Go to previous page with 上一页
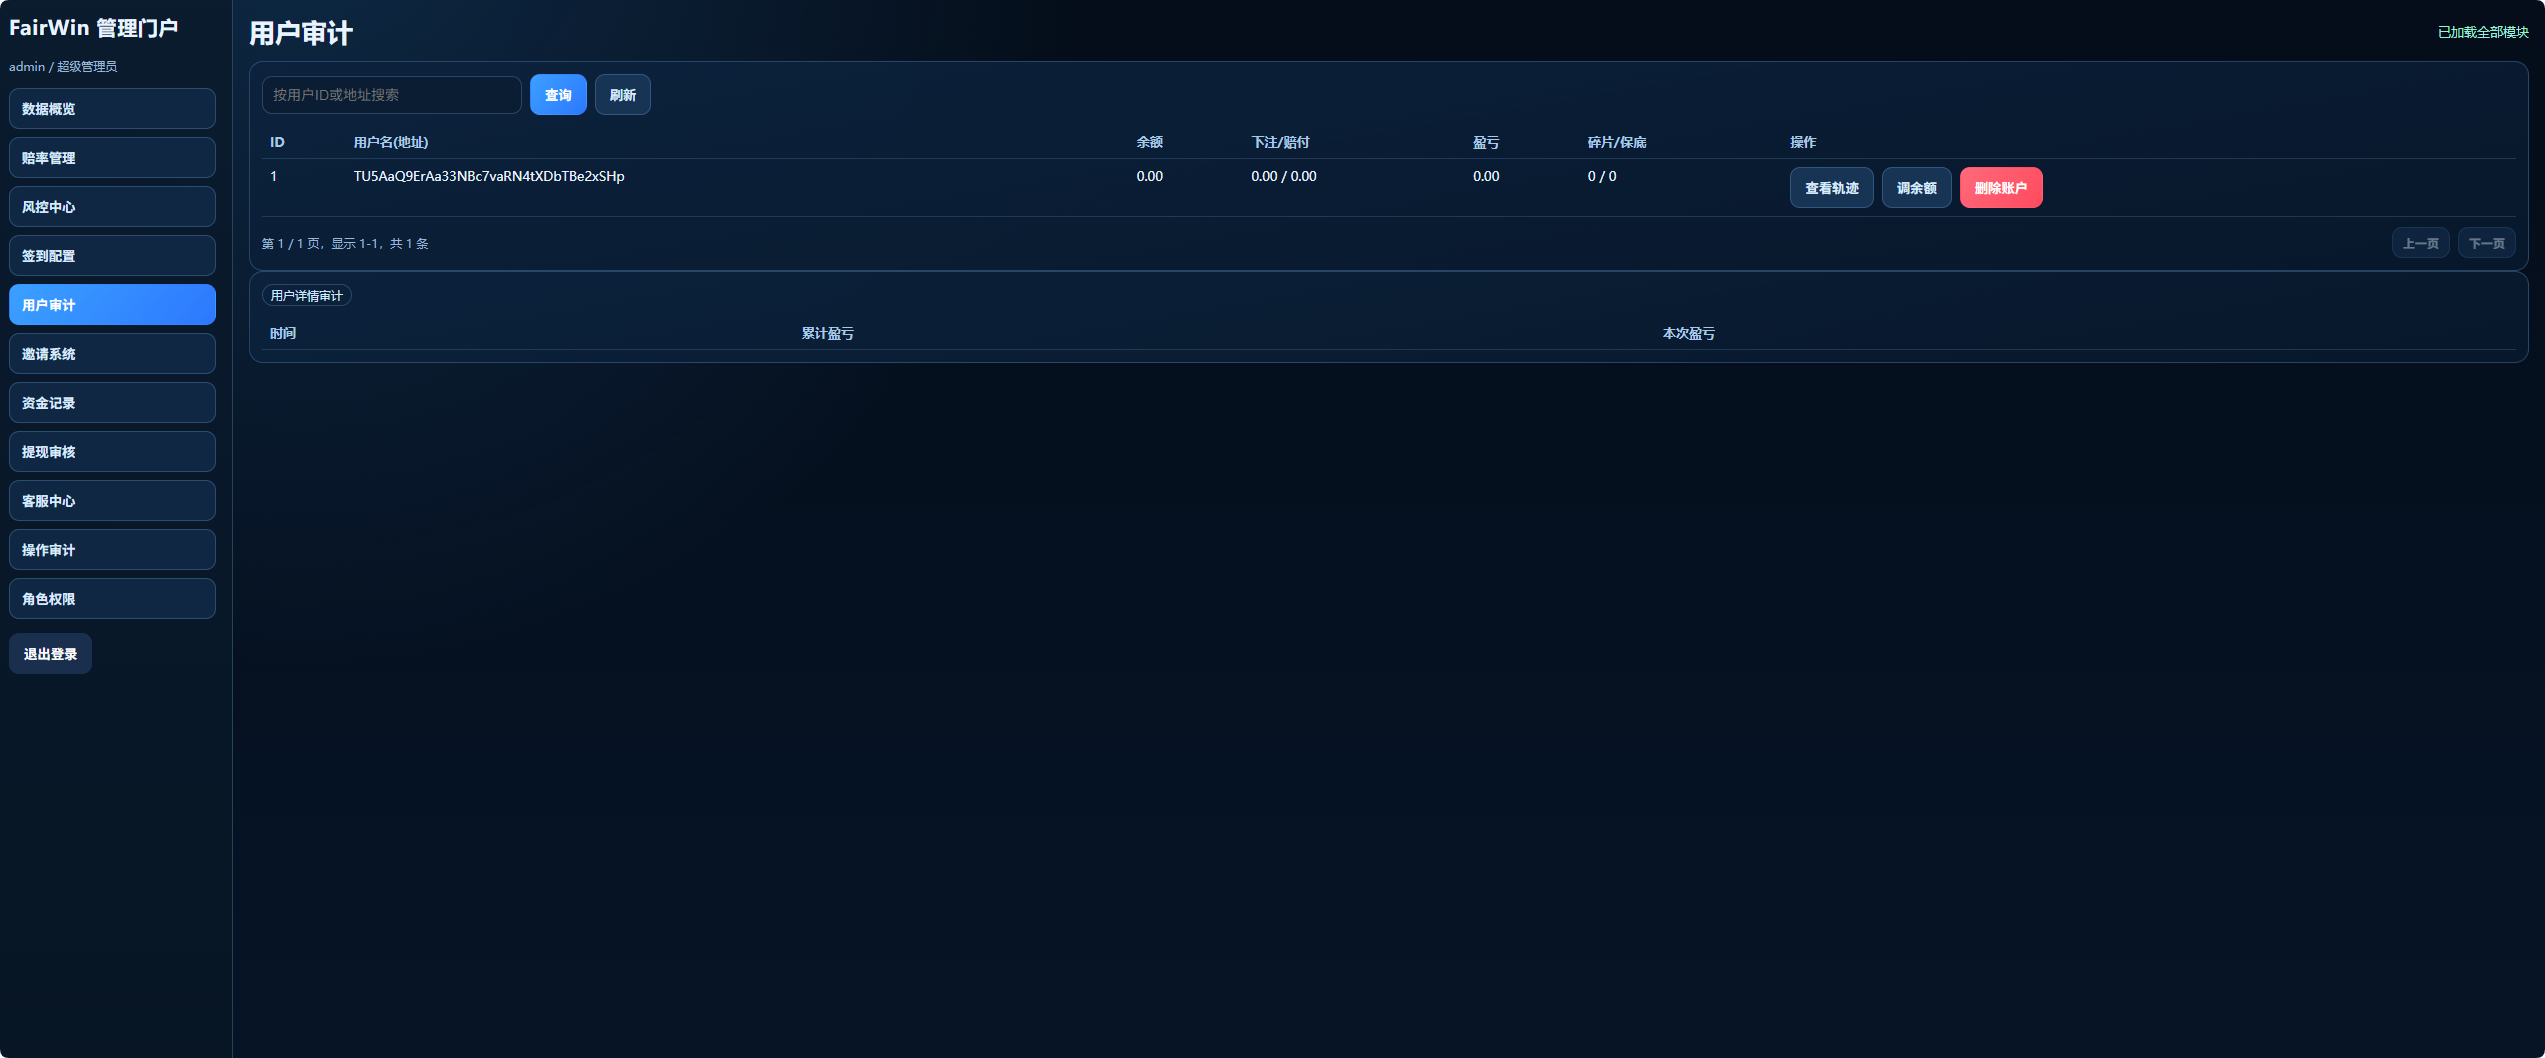2545x1058 pixels. [2420, 243]
